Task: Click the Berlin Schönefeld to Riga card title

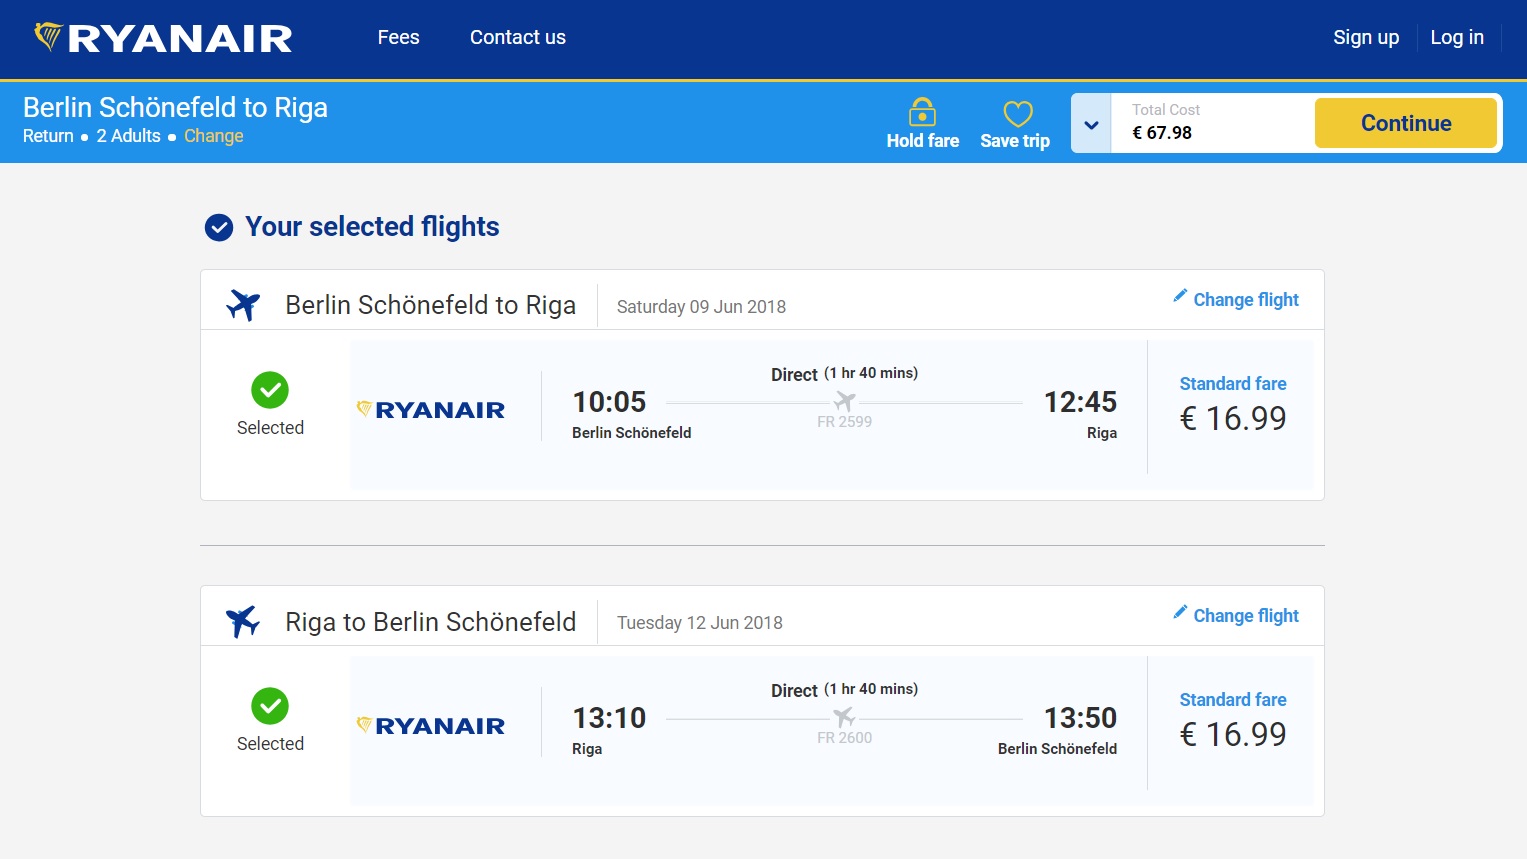Action: (430, 305)
